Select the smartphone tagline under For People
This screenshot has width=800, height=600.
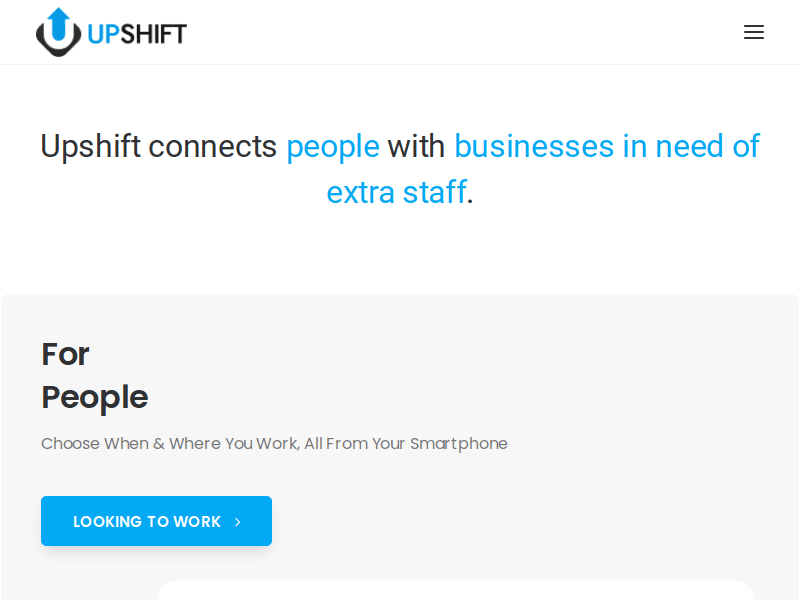(x=274, y=443)
